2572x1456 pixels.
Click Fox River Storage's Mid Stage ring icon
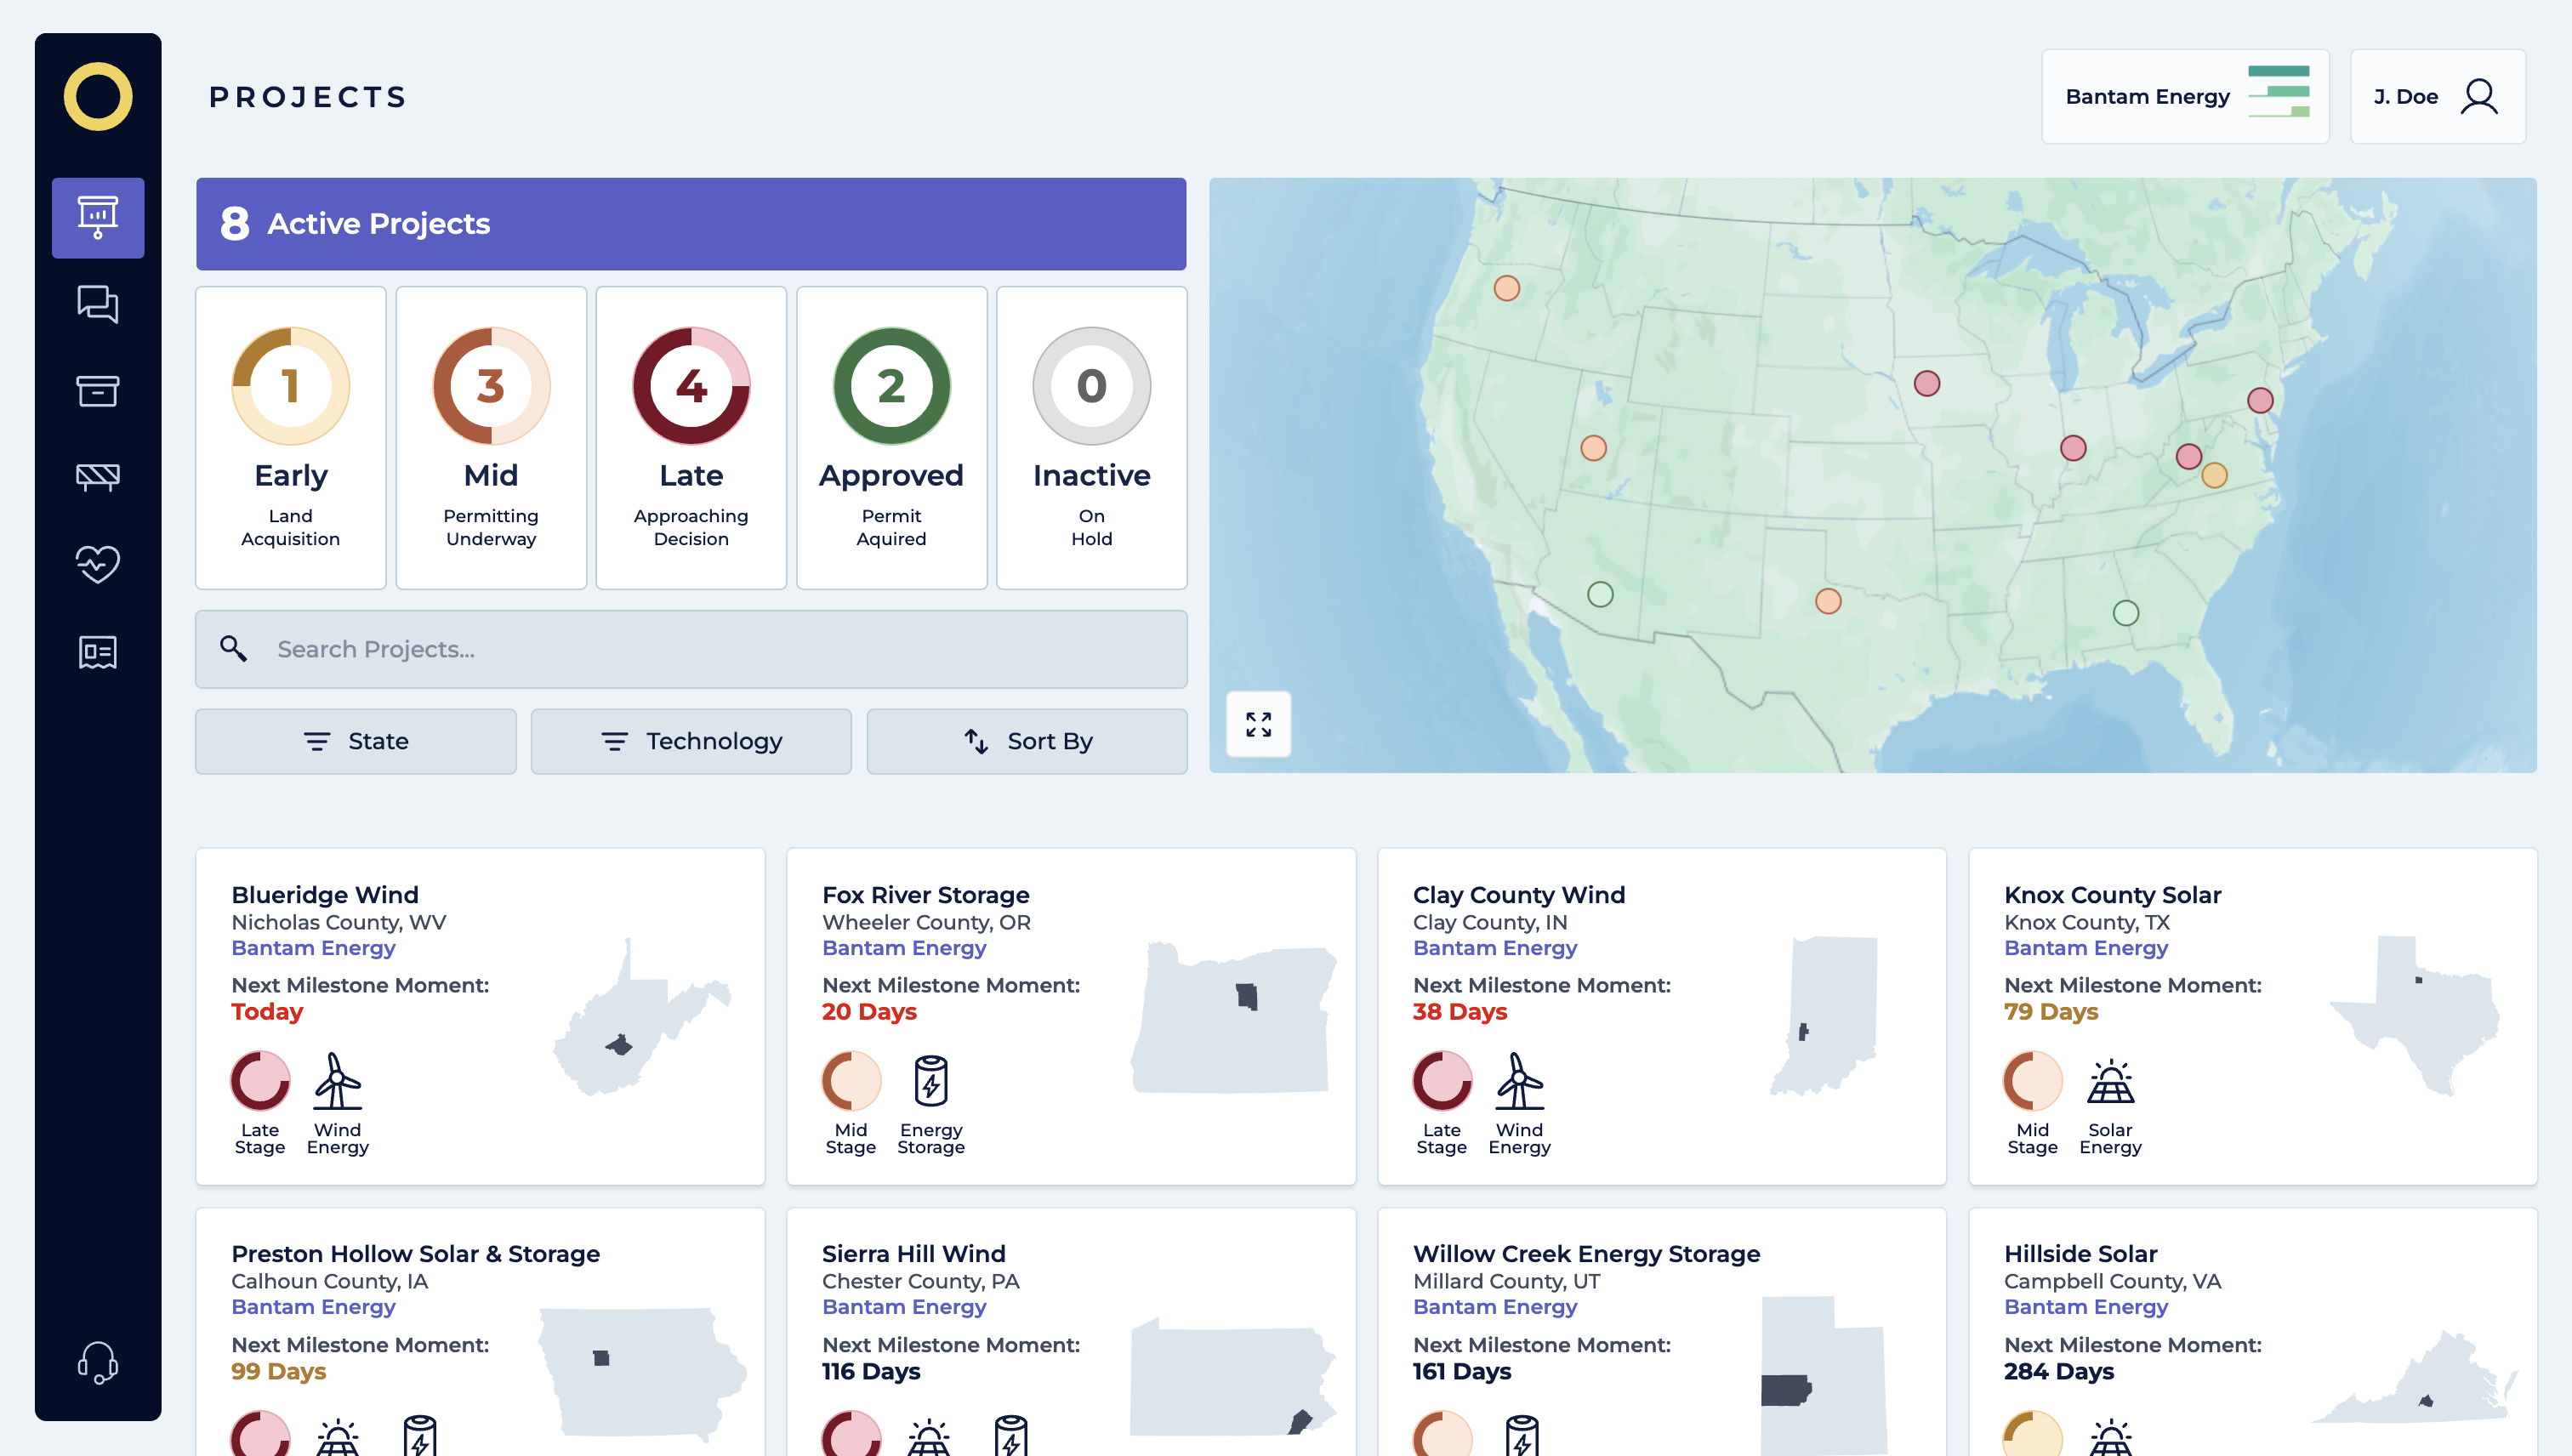851,1081
